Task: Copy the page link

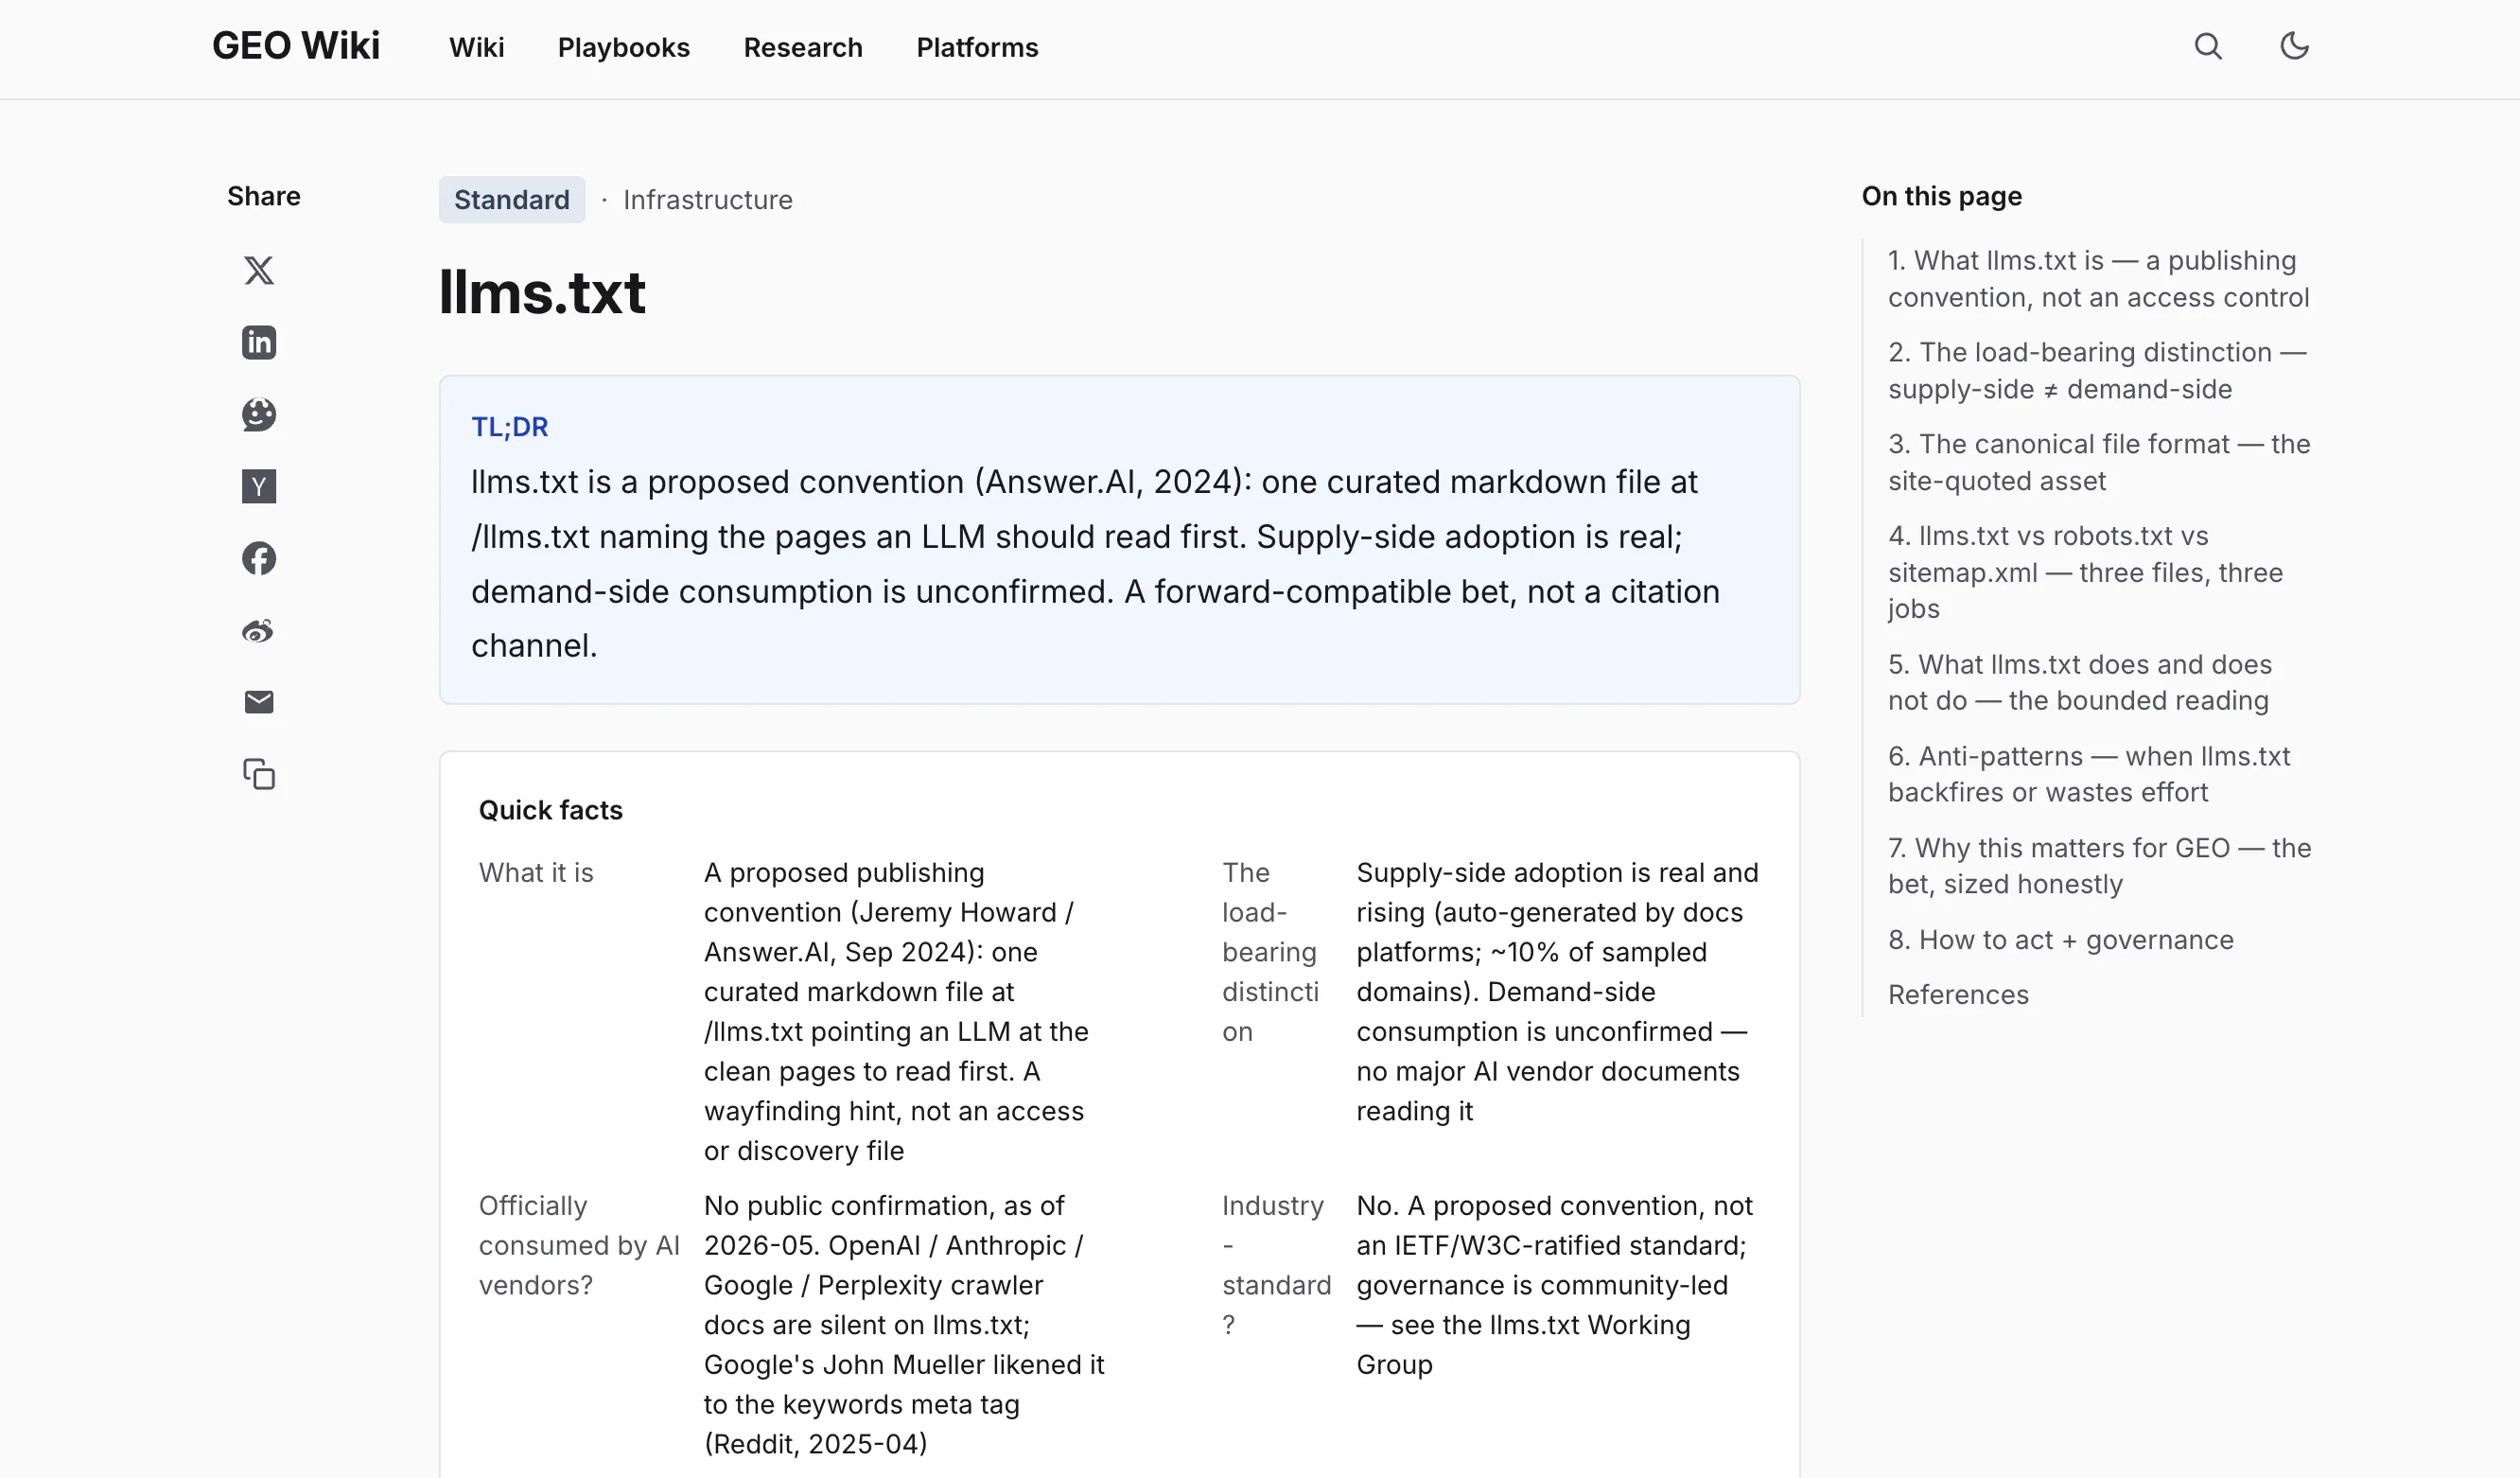Action: [259, 774]
